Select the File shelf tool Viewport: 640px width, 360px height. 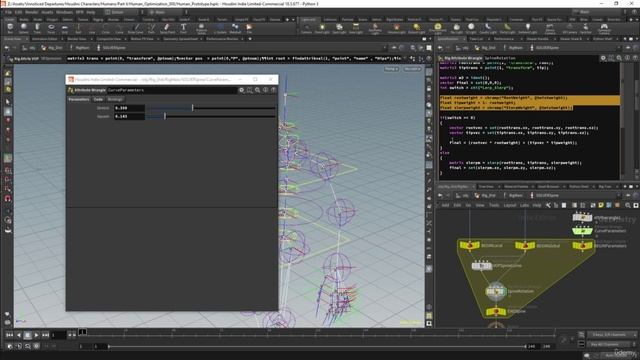point(249,28)
